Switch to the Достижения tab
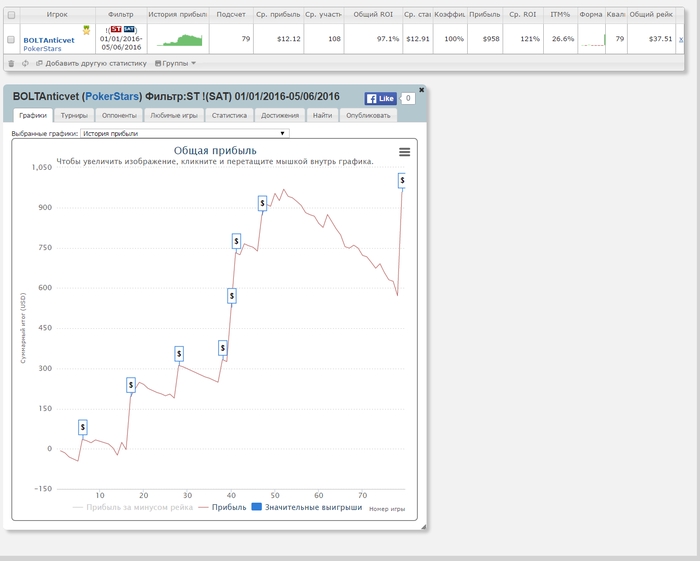700x561 pixels. [x=280, y=115]
